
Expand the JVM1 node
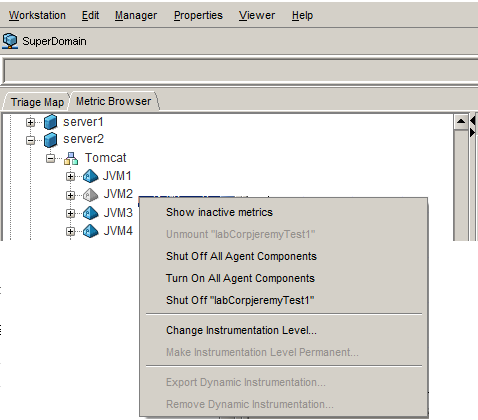pyautogui.click(x=70, y=176)
